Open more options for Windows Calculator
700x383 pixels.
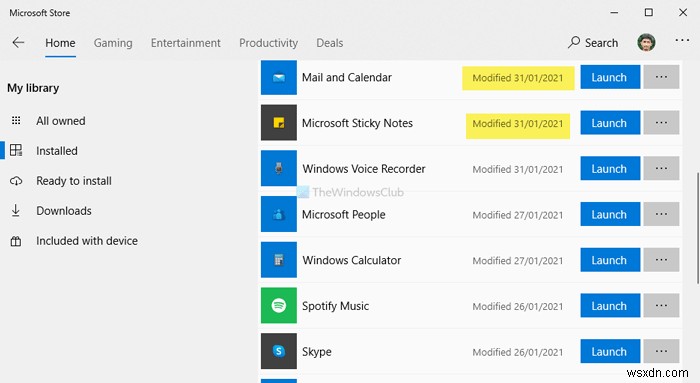point(661,260)
